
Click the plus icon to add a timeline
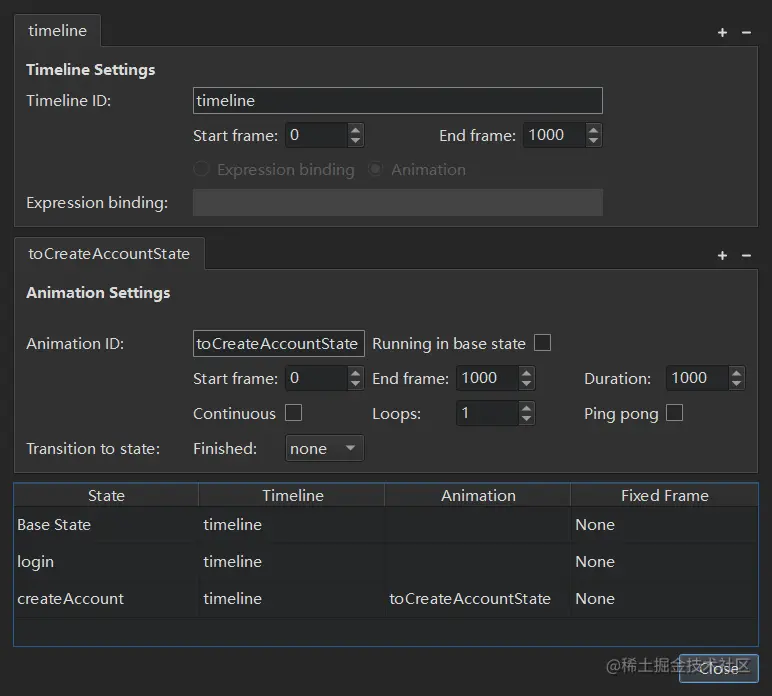point(722,32)
